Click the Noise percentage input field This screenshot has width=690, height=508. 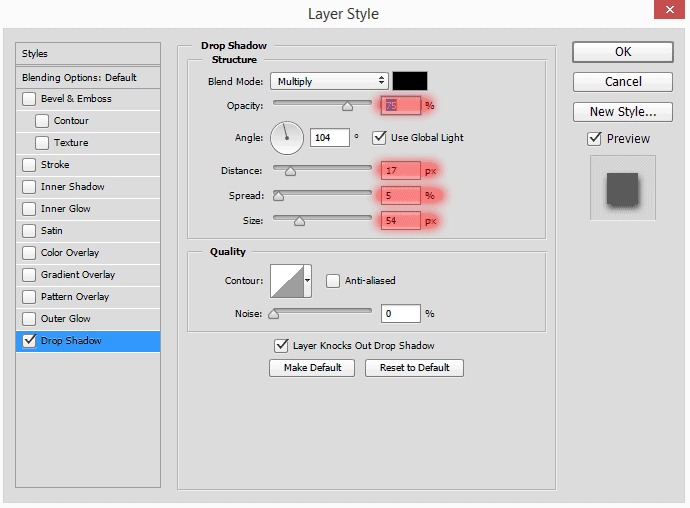[400, 313]
